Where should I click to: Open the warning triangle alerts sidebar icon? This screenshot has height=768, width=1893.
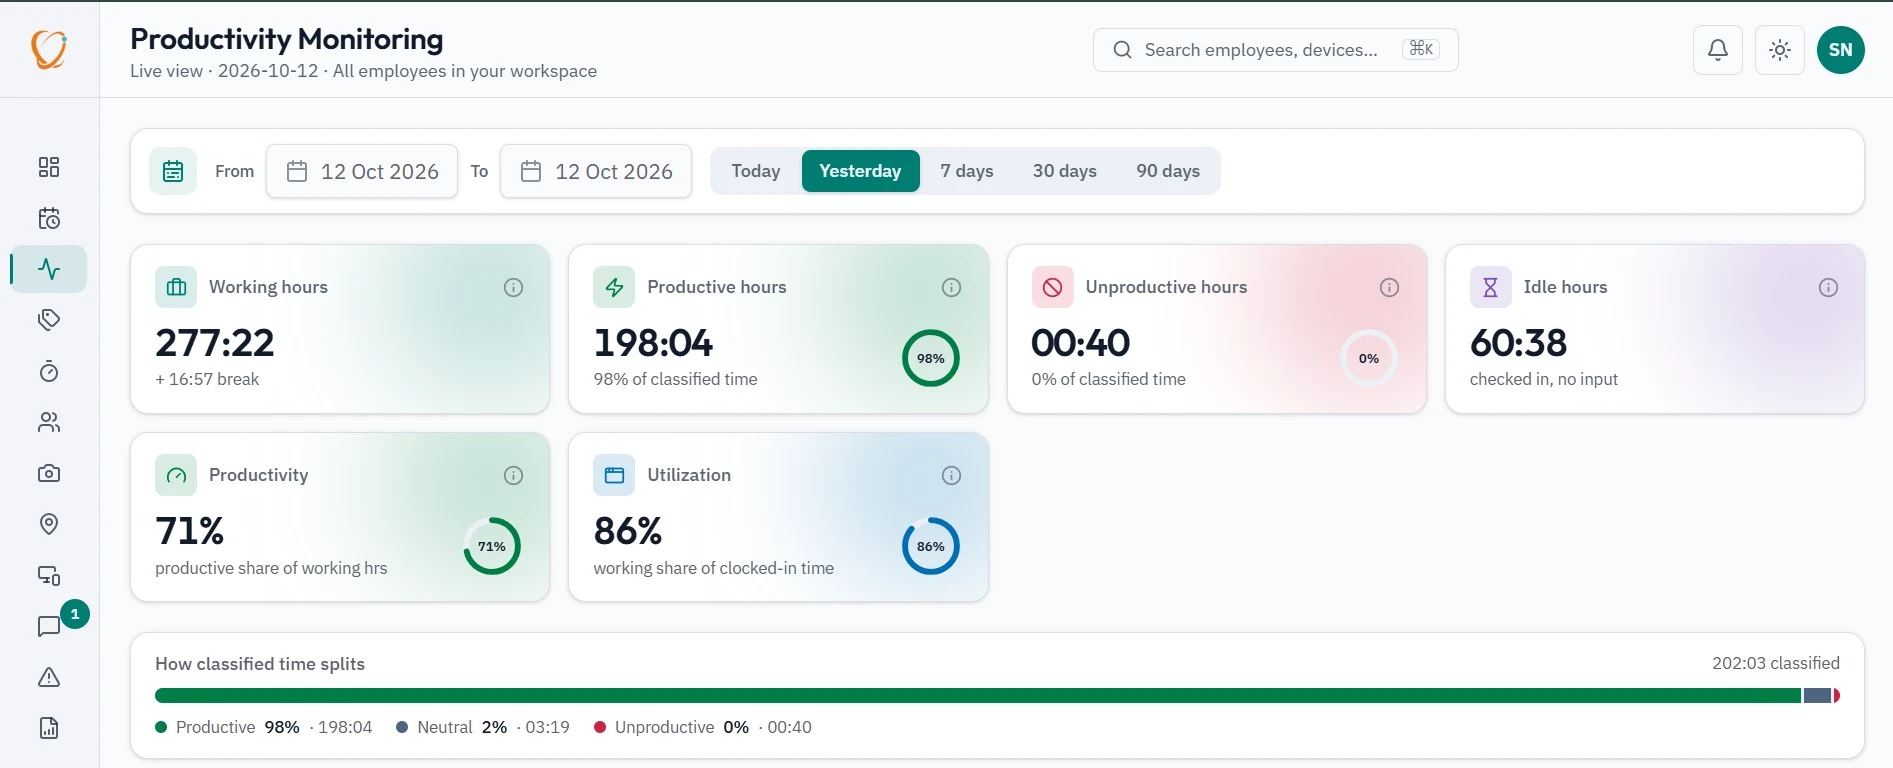point(49,677)
